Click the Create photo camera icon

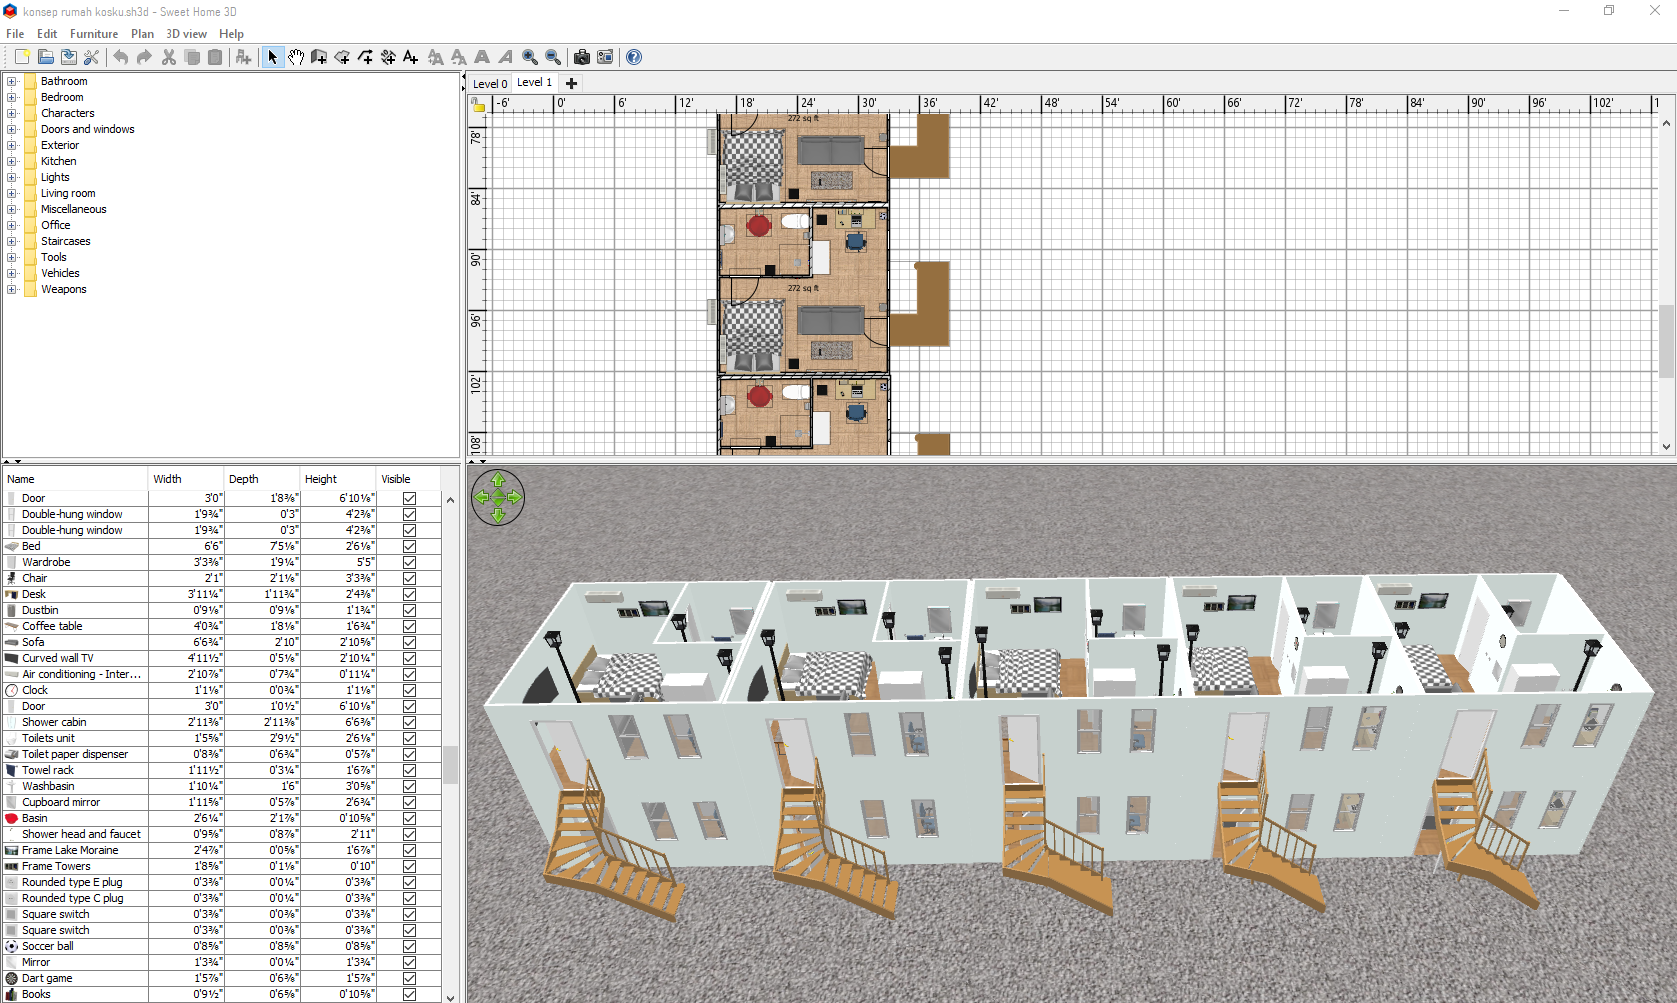coord(581,57)
